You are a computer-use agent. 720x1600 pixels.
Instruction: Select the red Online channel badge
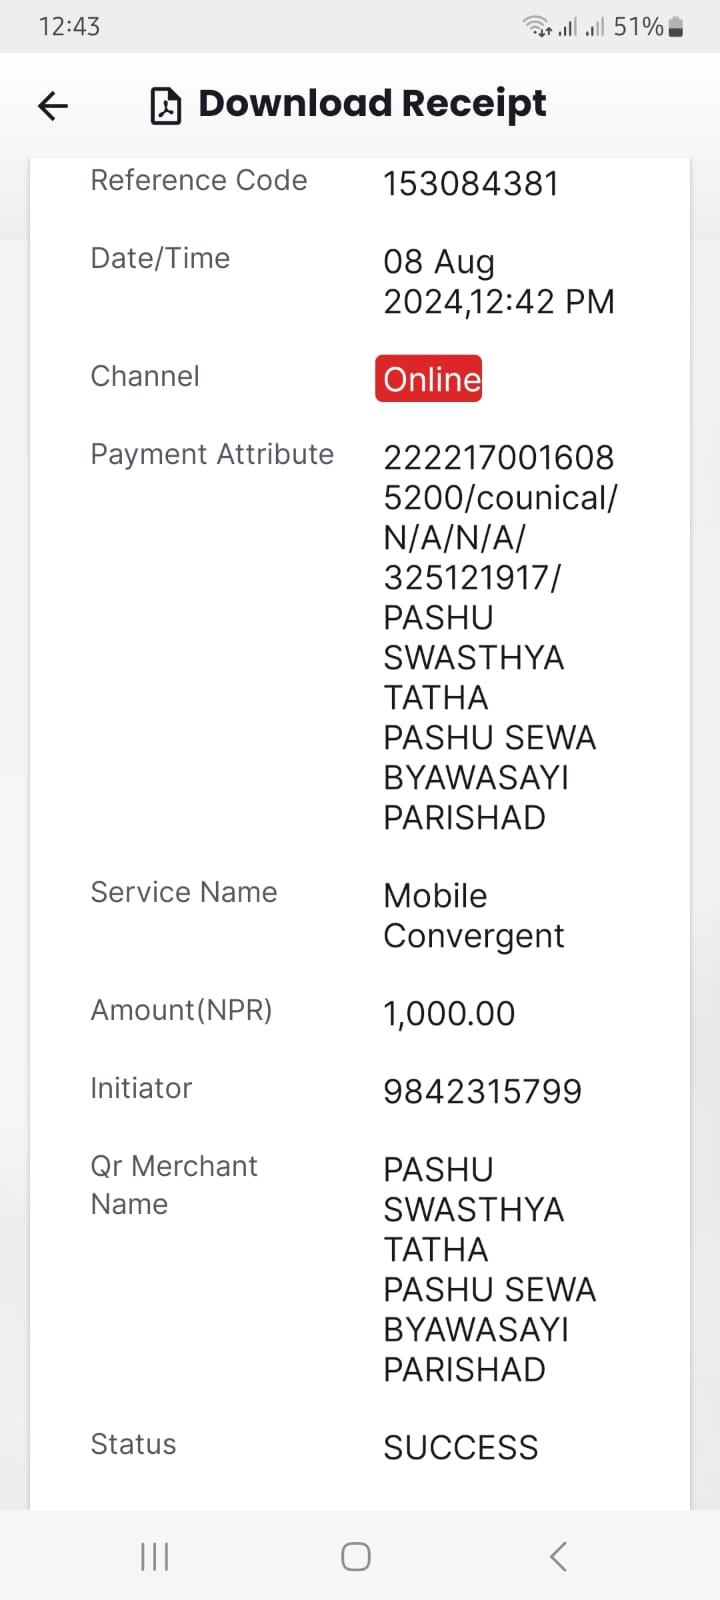point(429,378)
